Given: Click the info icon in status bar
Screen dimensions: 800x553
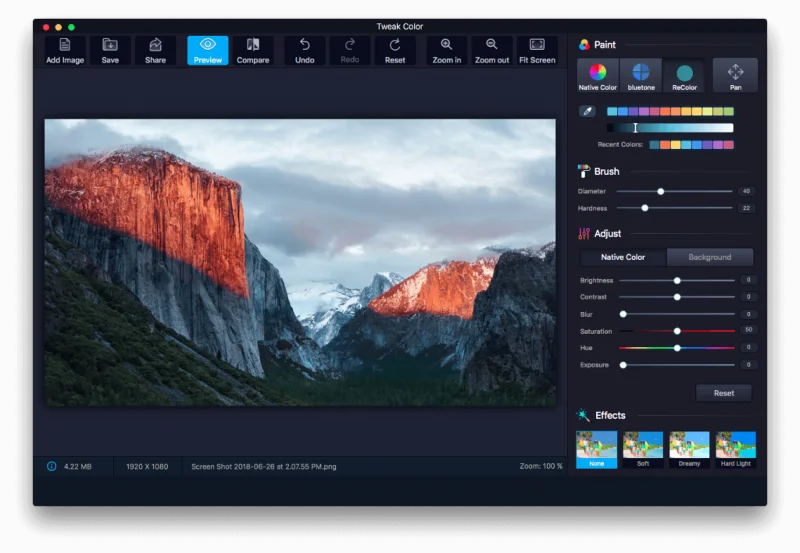Looking at the screenshot, I should [x=52, y=466].
